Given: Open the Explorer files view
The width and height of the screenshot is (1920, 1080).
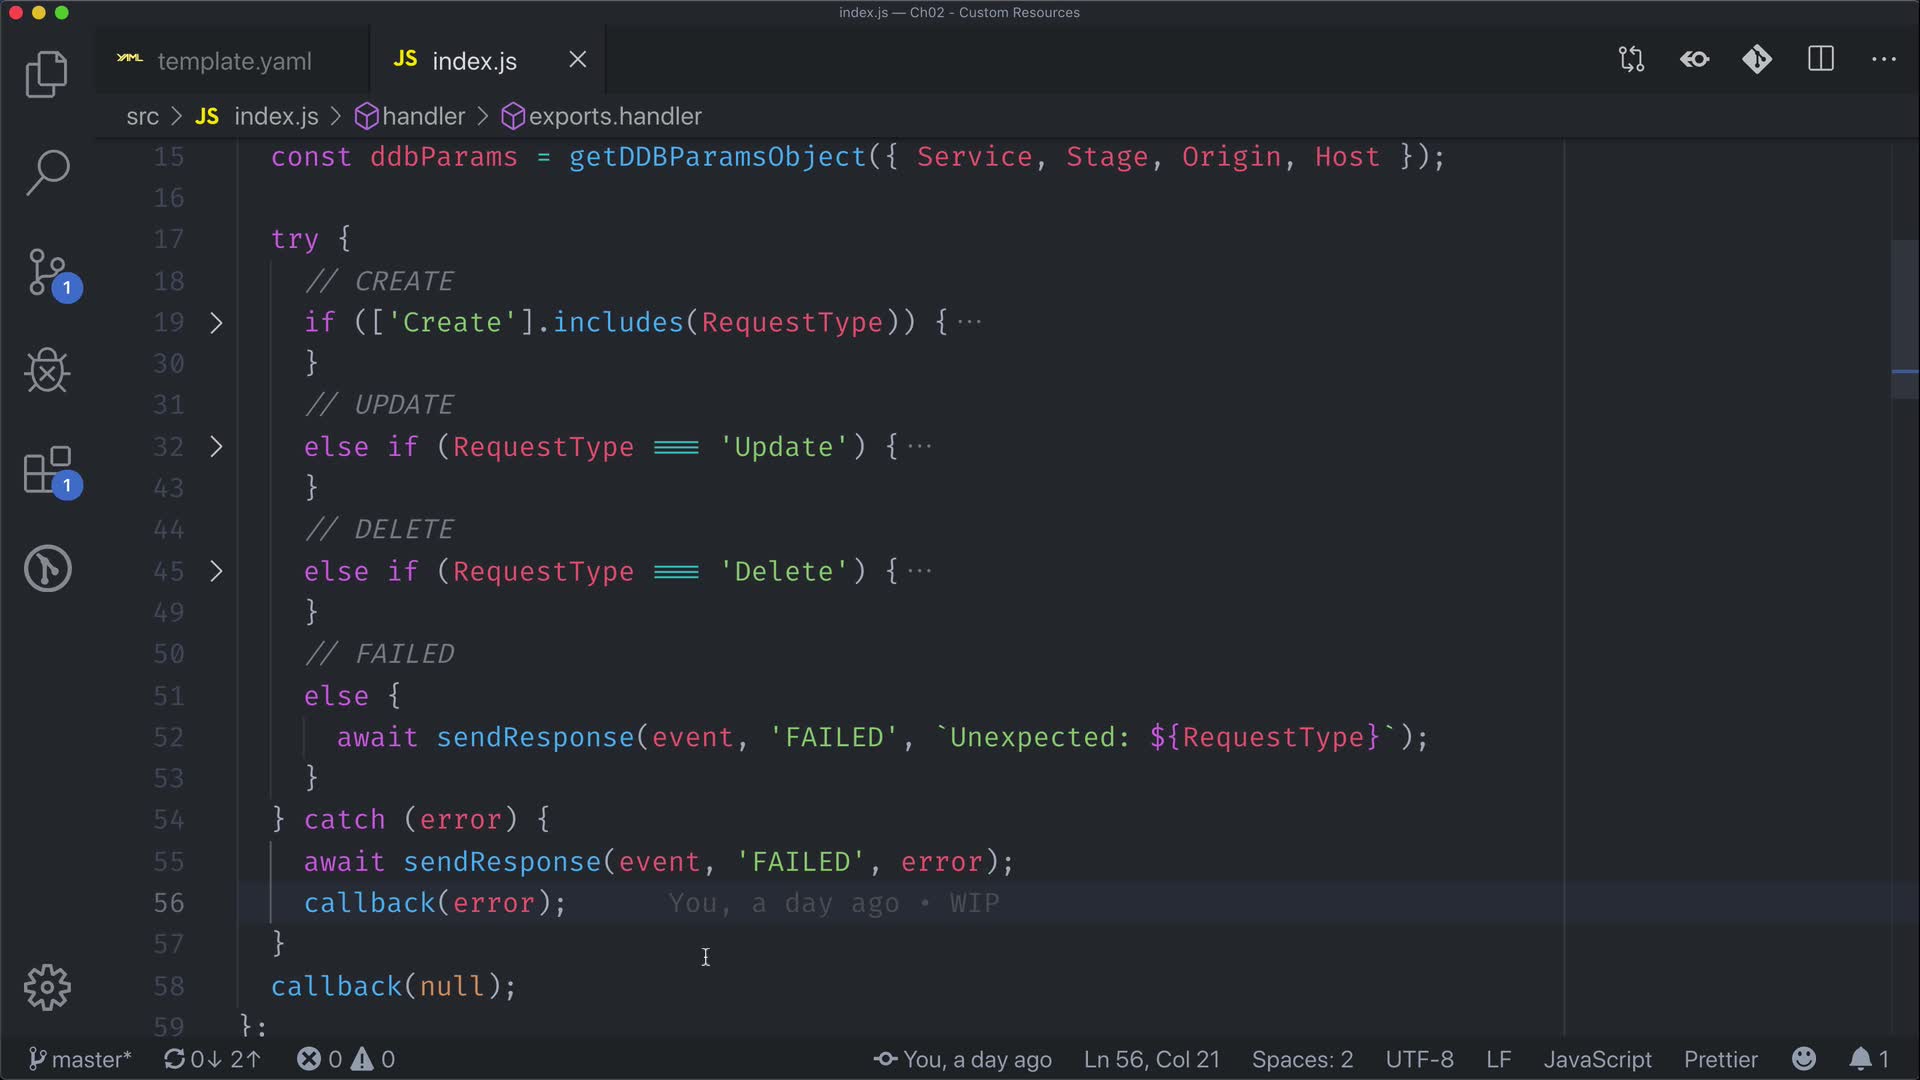Looking at the screenshot, I should tap(46, 74).
